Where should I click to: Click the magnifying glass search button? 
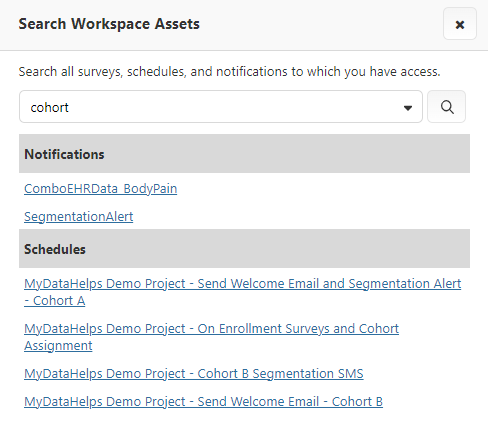446,107
